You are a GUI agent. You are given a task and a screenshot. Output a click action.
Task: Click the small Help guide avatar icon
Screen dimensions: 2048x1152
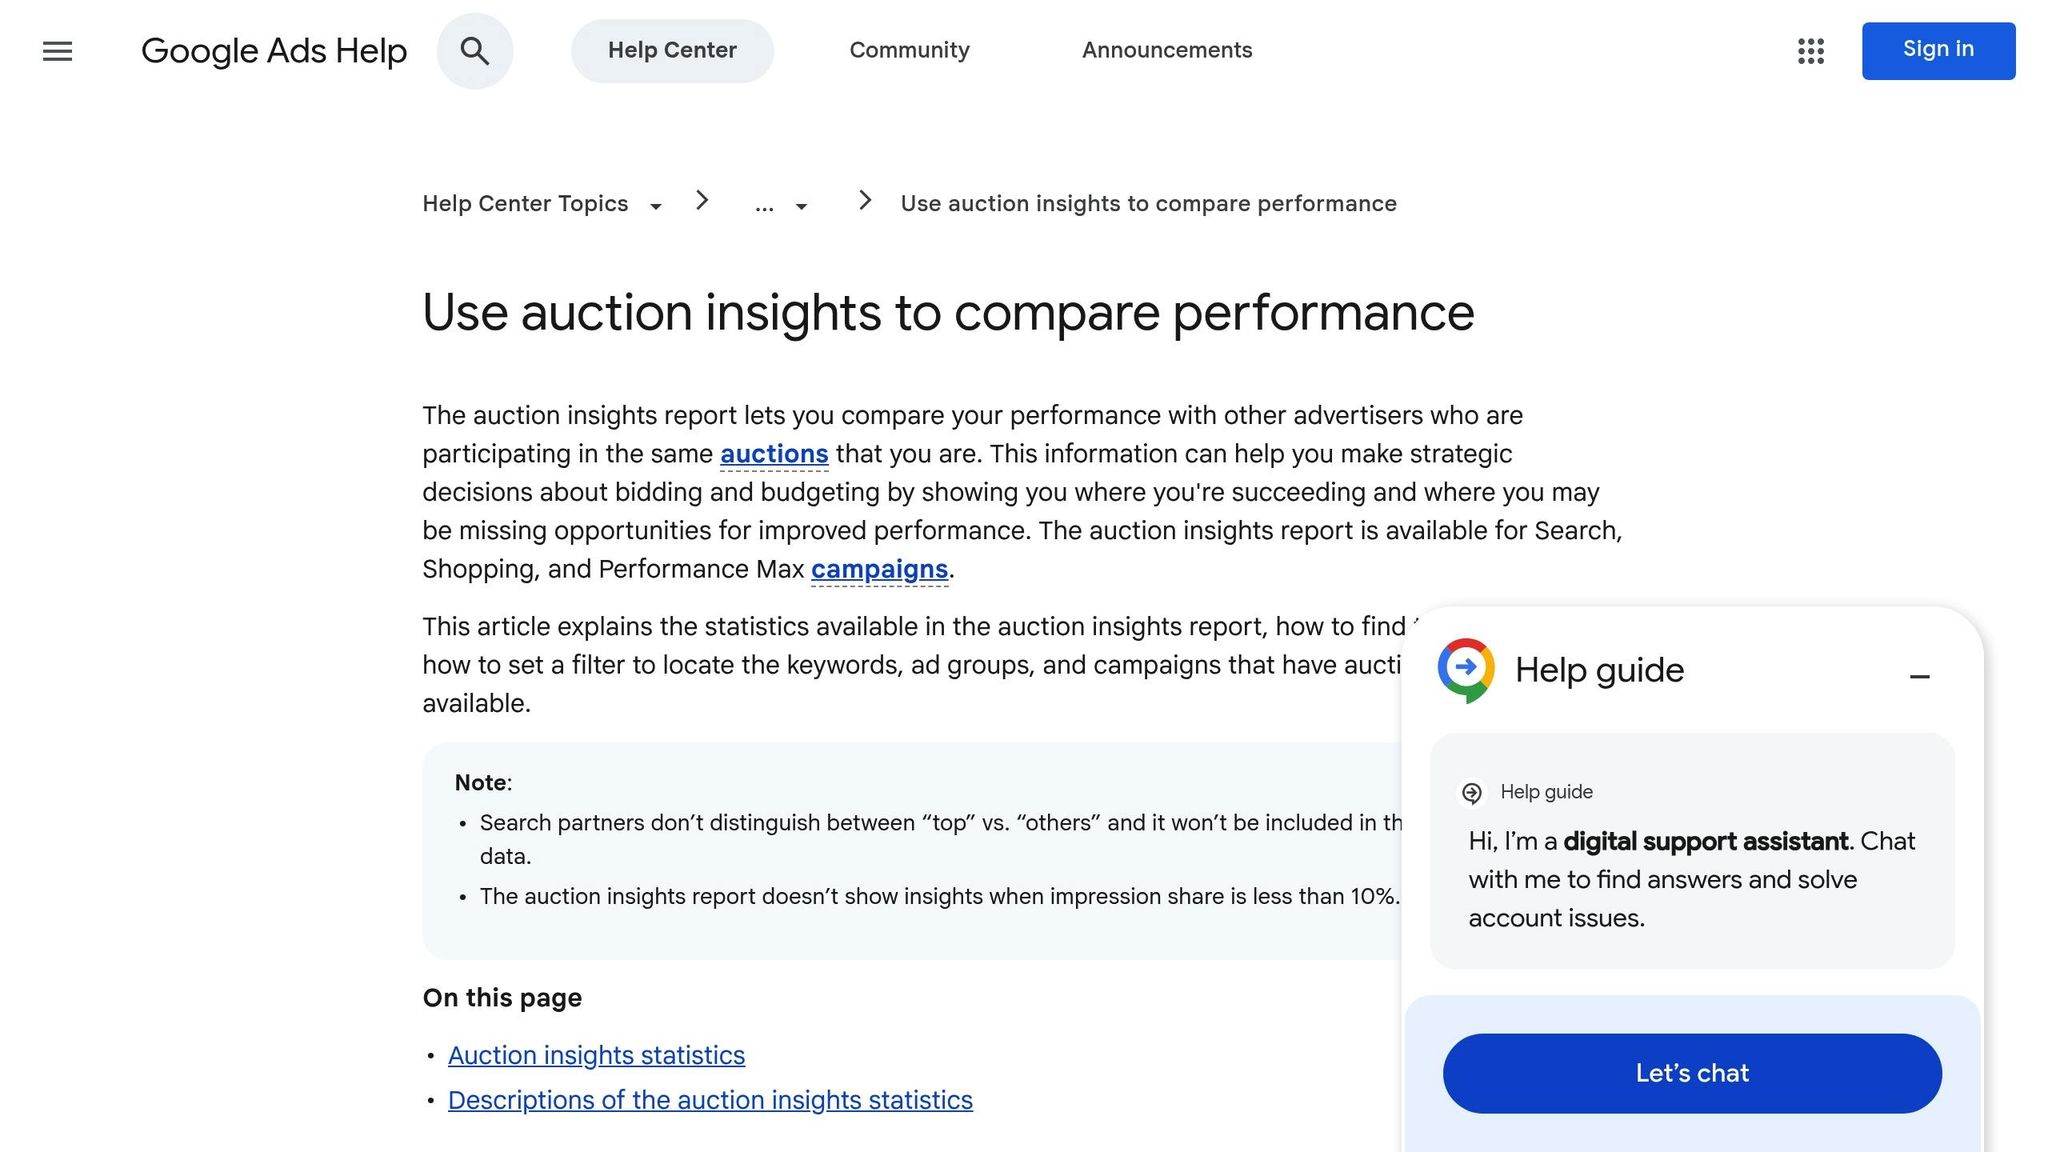(1471, 792)
